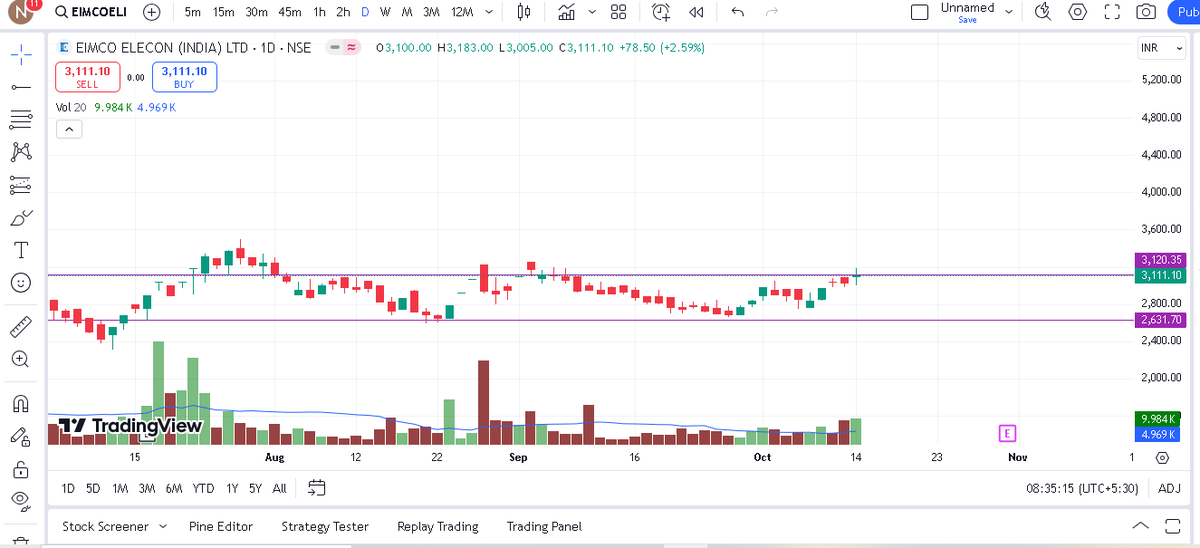
Task: Select the 12M timeframe
Action: click(461, 13)
